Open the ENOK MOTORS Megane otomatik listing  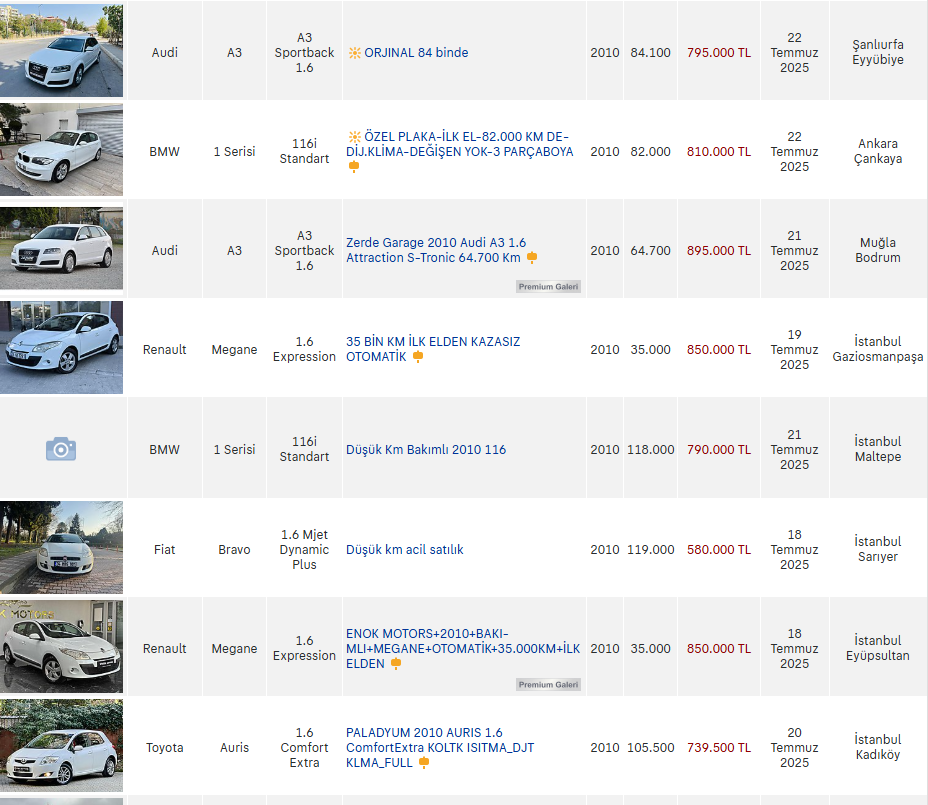click(463, 649)
